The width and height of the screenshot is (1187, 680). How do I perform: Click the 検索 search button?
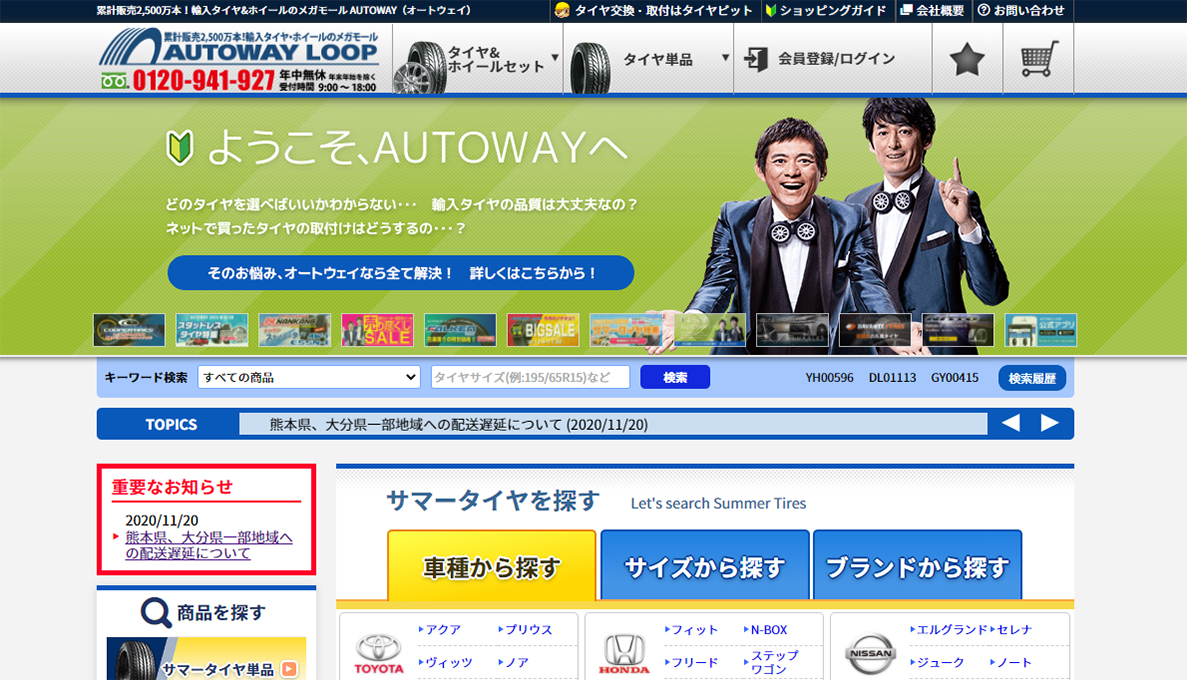tap(675, 377)
